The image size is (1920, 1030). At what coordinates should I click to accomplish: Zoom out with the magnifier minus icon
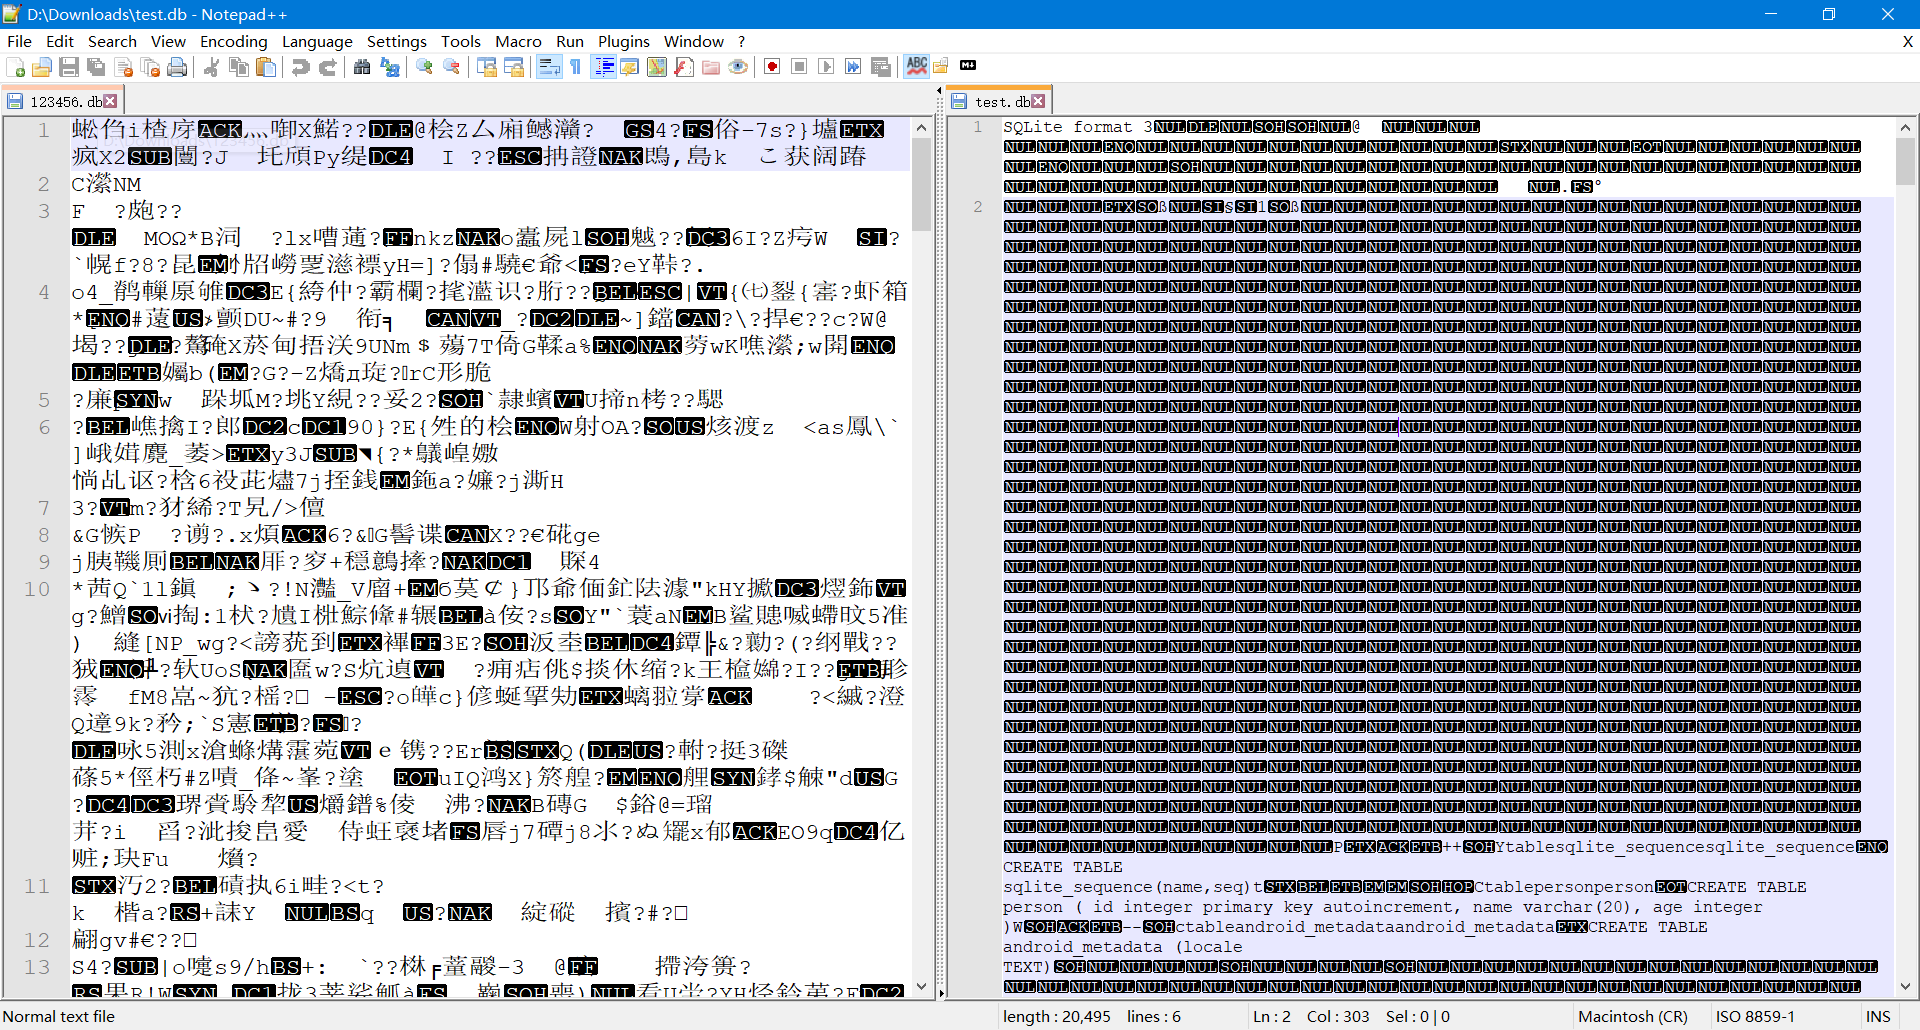[451, 67]
